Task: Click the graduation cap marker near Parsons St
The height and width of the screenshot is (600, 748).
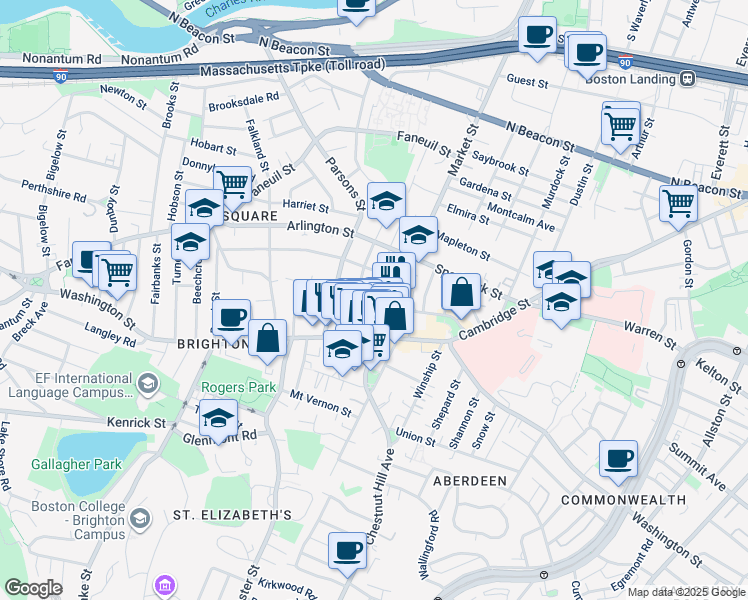Action: point(386,201)
